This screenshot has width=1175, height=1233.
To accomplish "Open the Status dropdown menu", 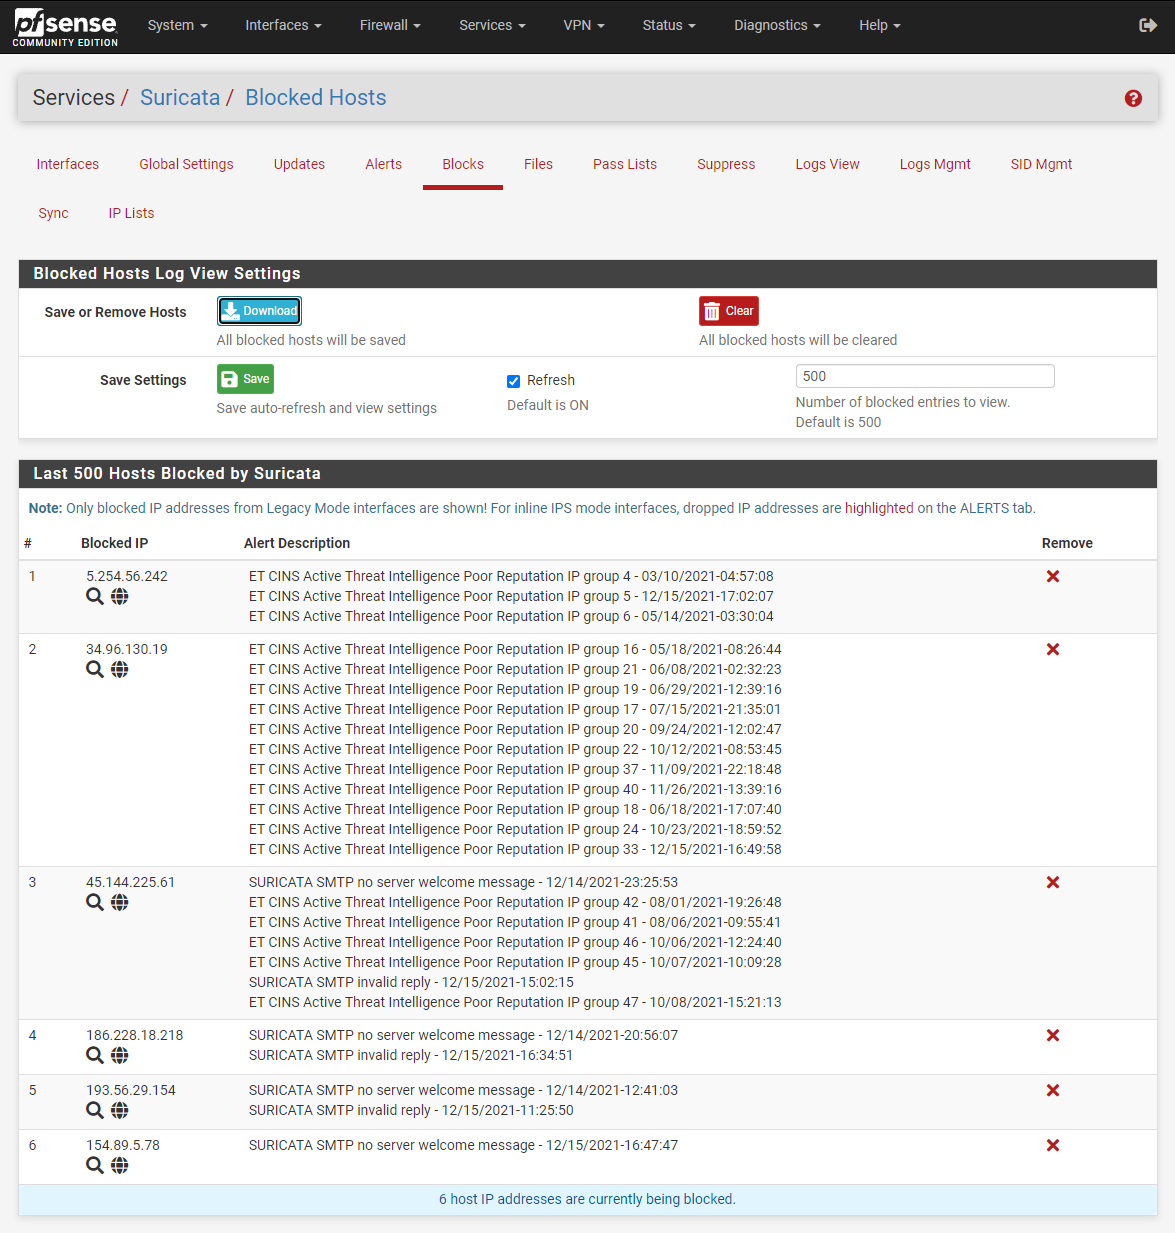I will point(668,25).
